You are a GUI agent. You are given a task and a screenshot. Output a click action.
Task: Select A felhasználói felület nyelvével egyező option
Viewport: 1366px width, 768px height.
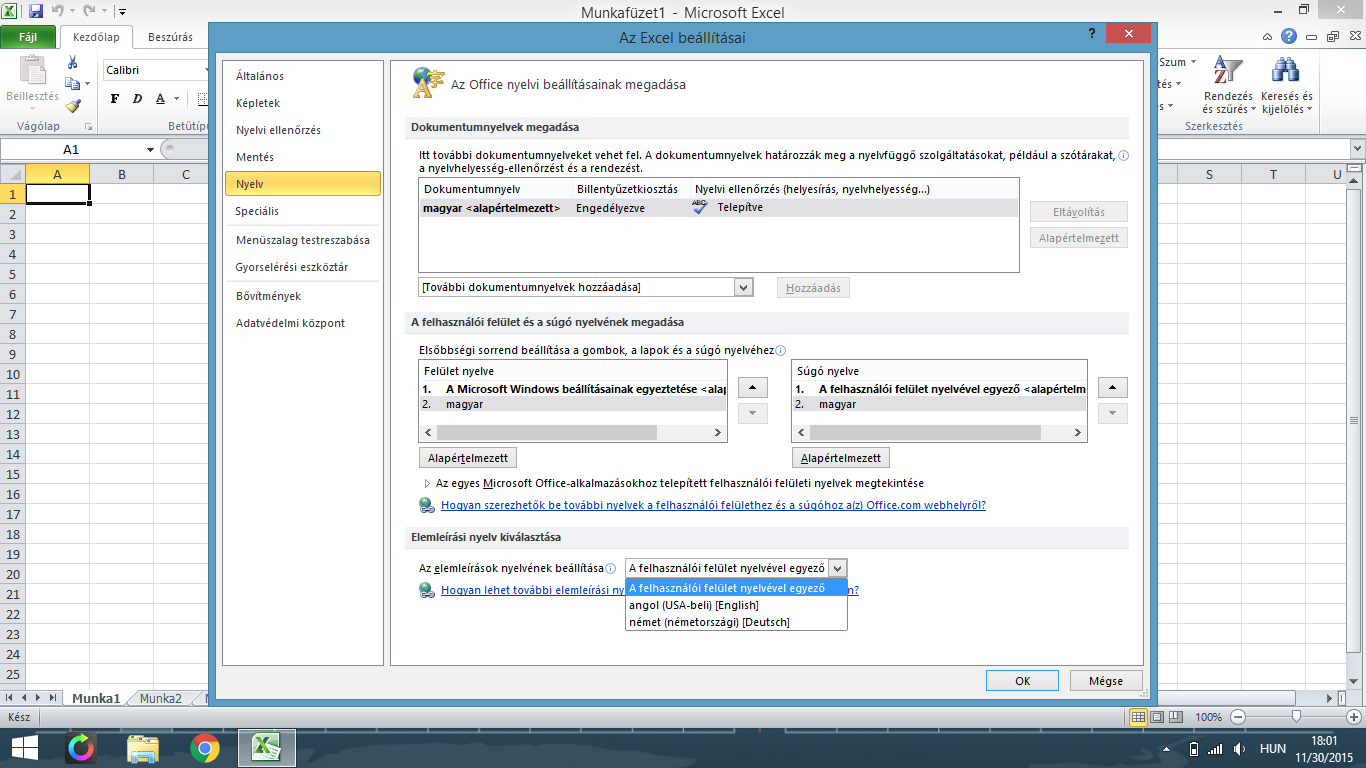[736, 588]
